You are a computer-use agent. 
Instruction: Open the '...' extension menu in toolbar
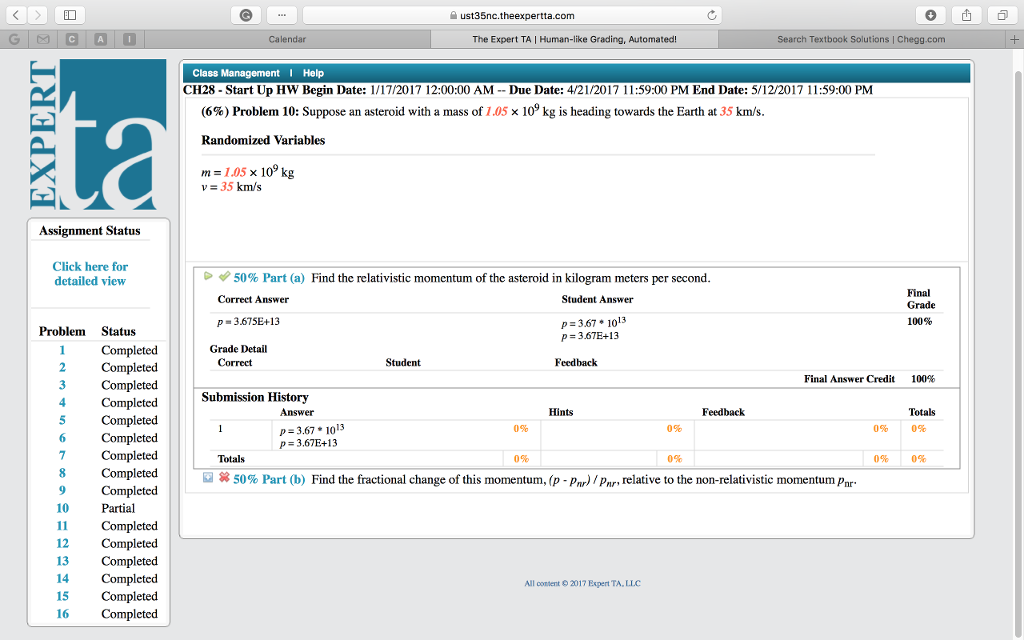pyautogui.click(x=281, y=14)
